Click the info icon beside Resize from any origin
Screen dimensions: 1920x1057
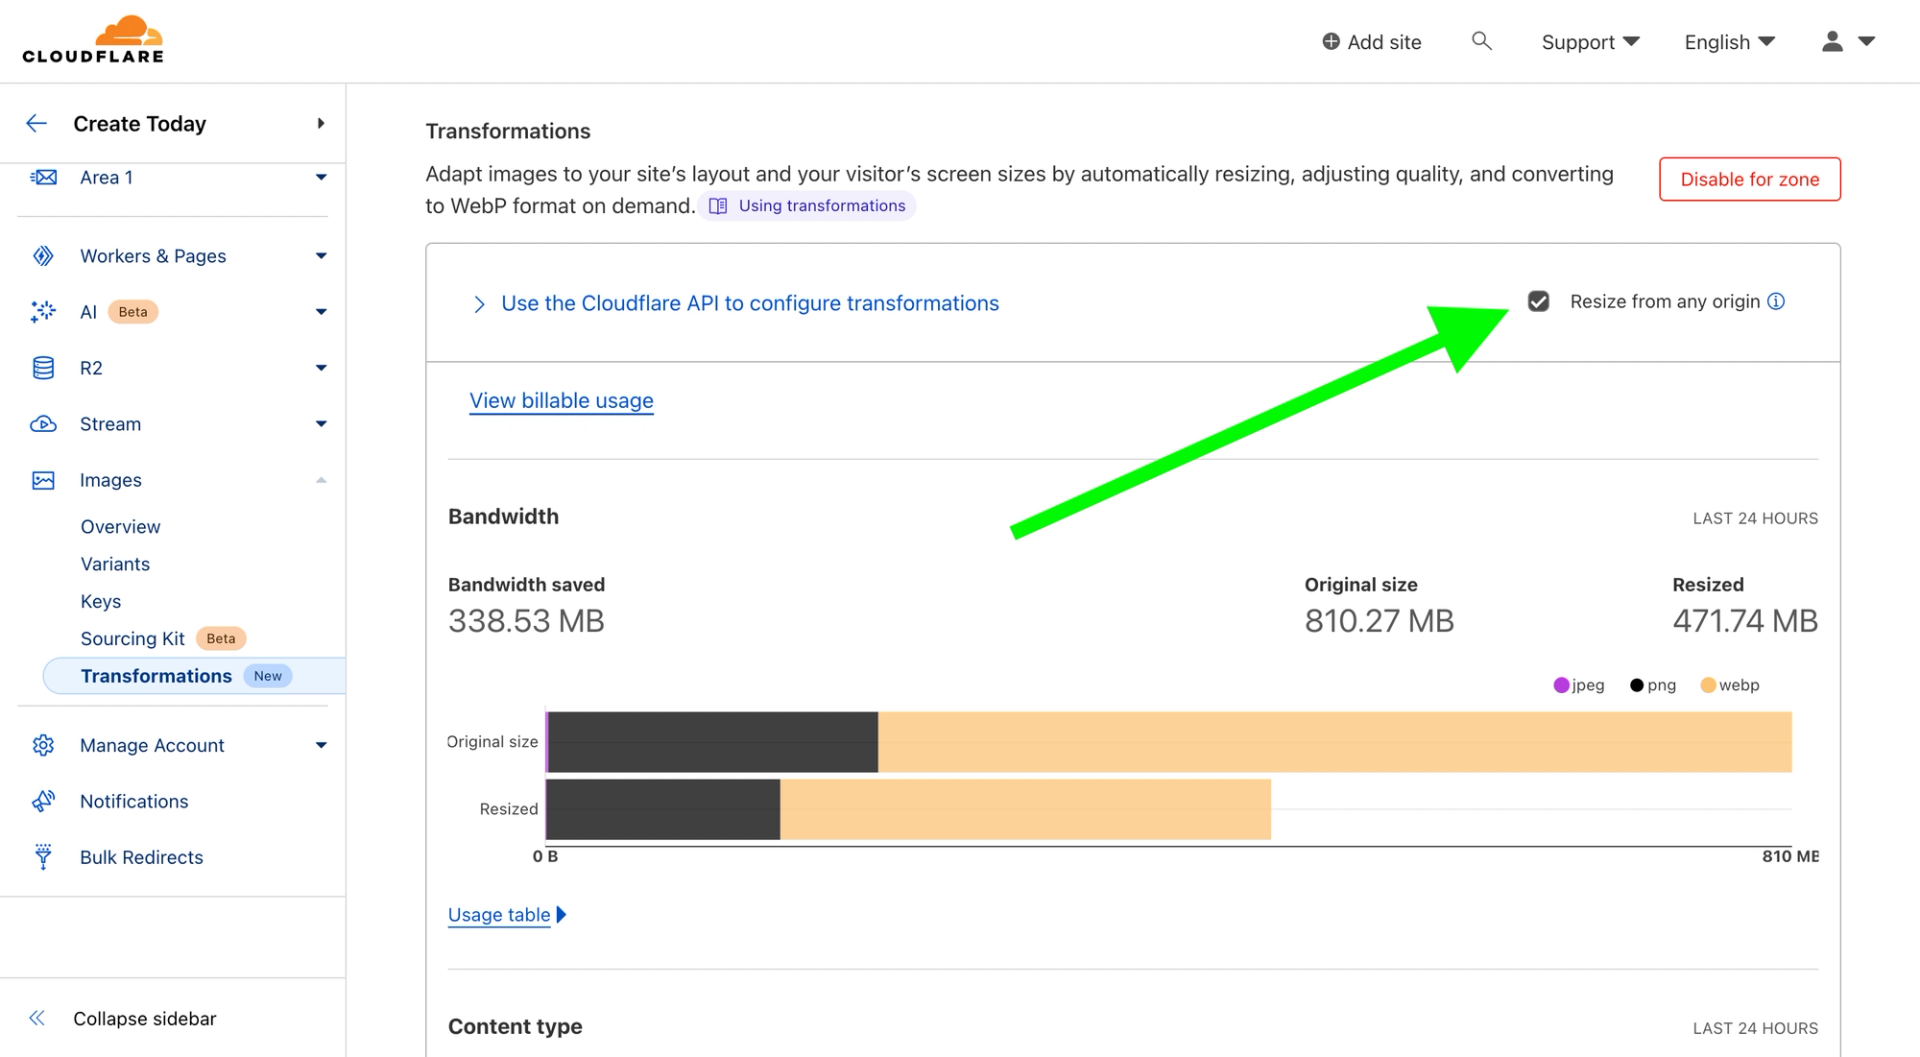coord(1776,301)
